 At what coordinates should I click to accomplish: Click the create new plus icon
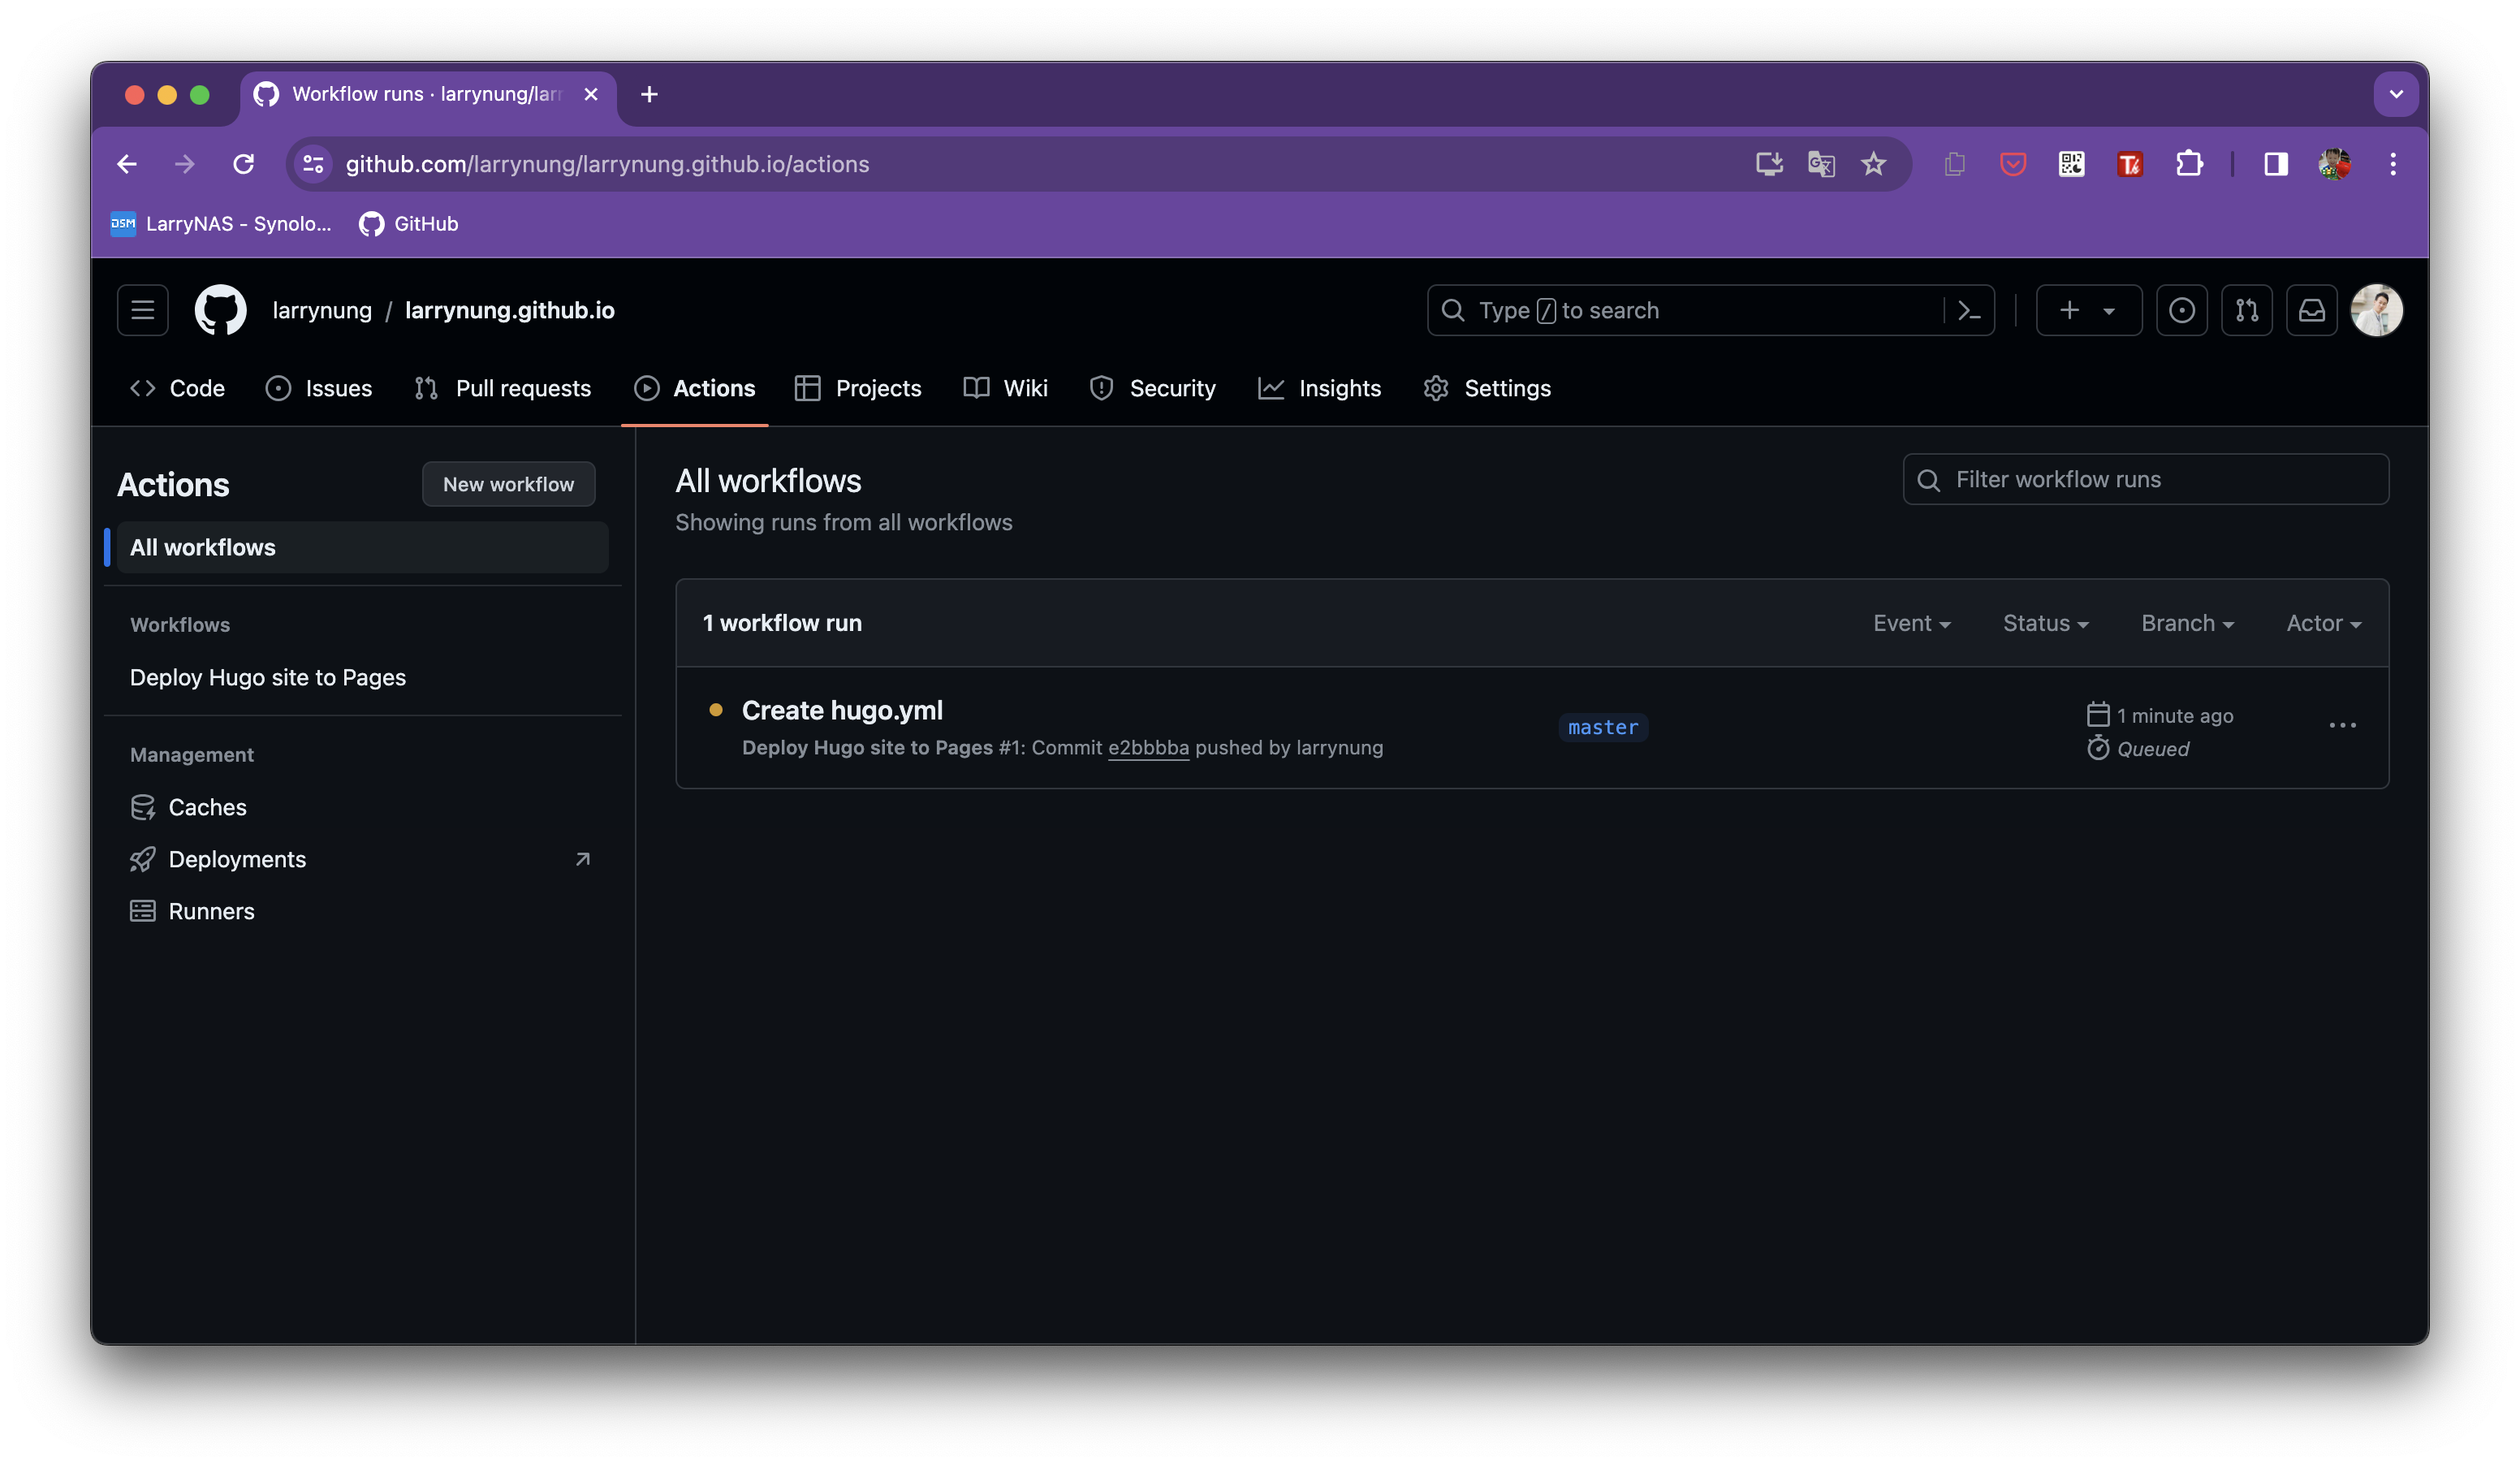tap(2069, 311)
